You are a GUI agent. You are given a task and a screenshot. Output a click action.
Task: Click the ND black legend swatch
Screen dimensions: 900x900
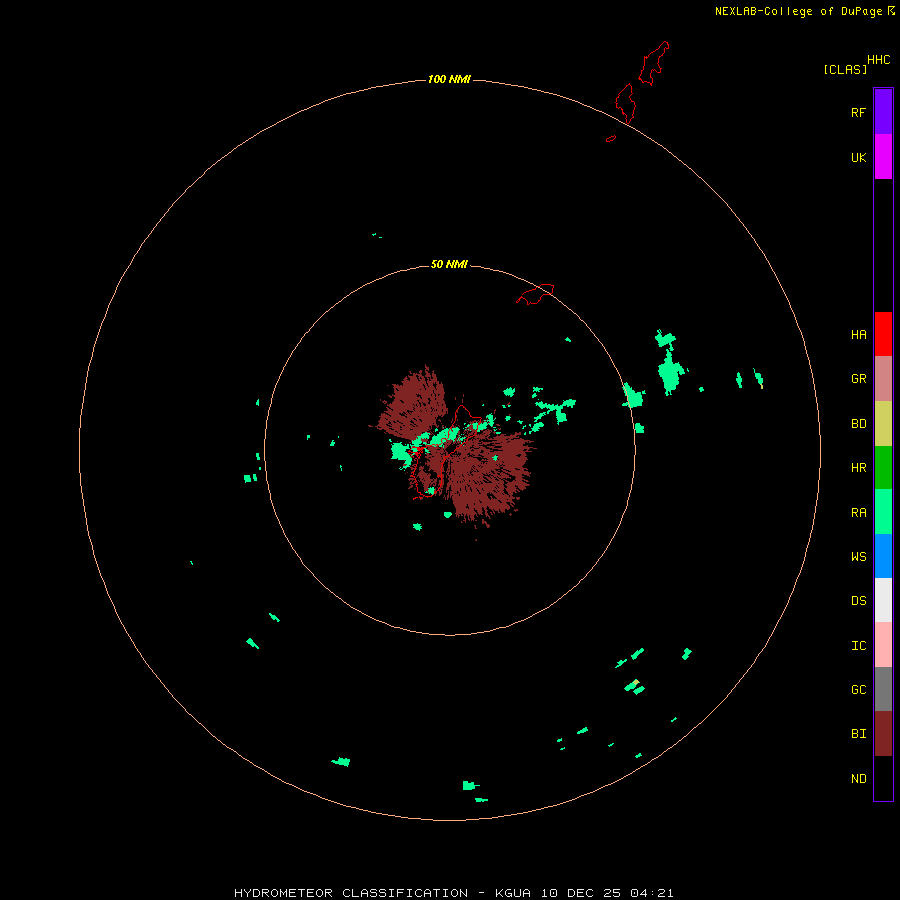[883, 778]
